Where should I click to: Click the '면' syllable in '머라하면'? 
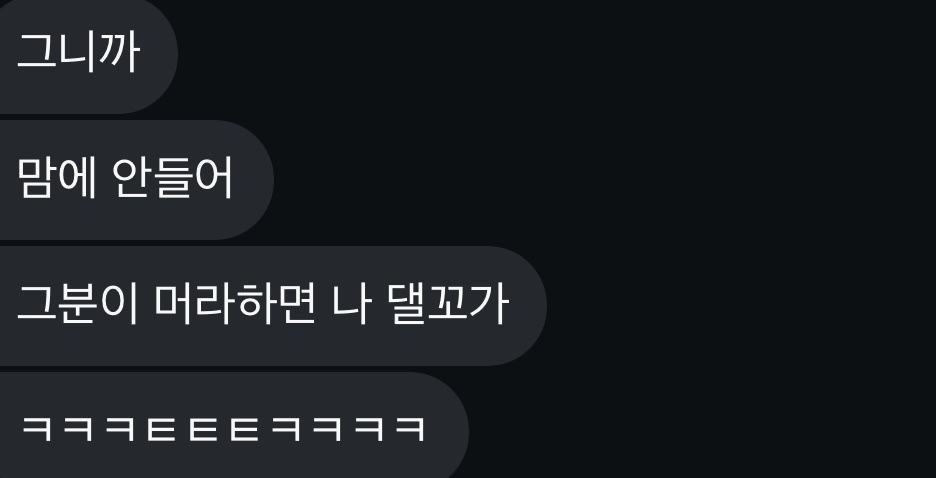tap(294, 304)
